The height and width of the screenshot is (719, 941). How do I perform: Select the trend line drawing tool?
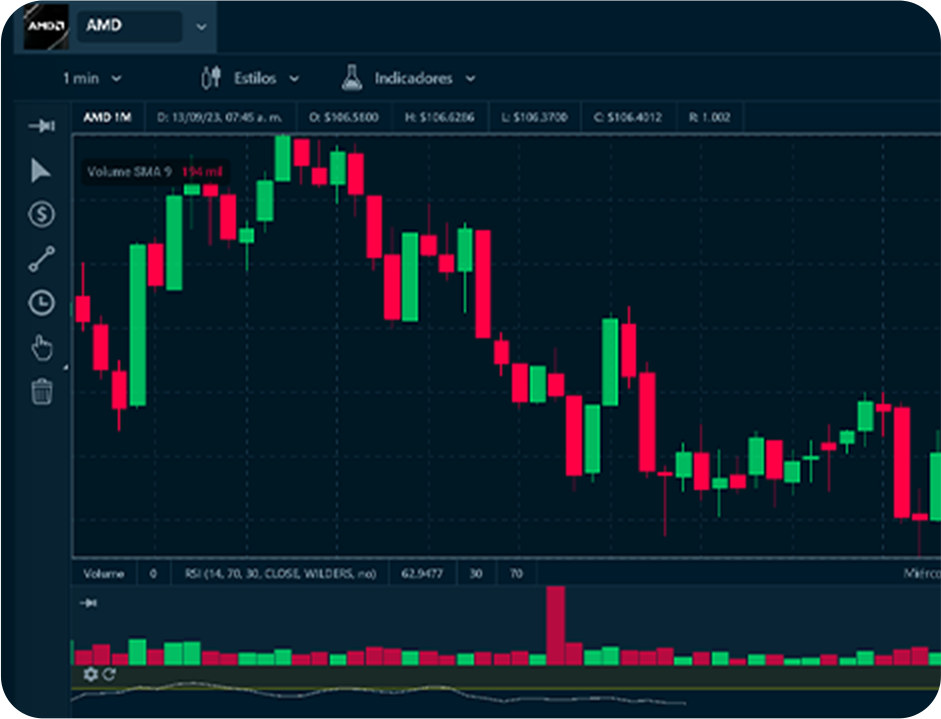click(41, 259)
